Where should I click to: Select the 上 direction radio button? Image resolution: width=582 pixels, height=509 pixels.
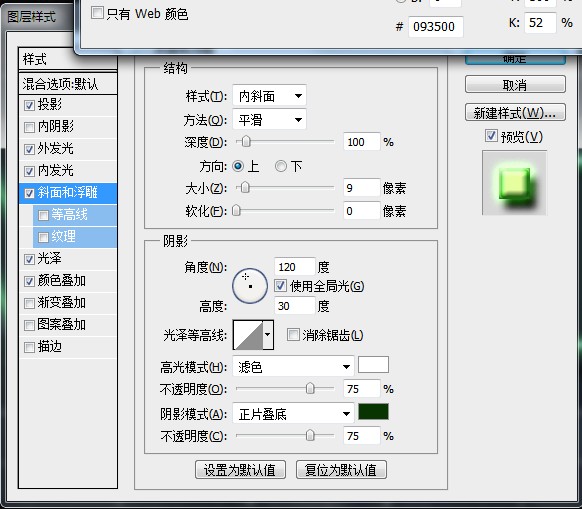coord(238,166)
